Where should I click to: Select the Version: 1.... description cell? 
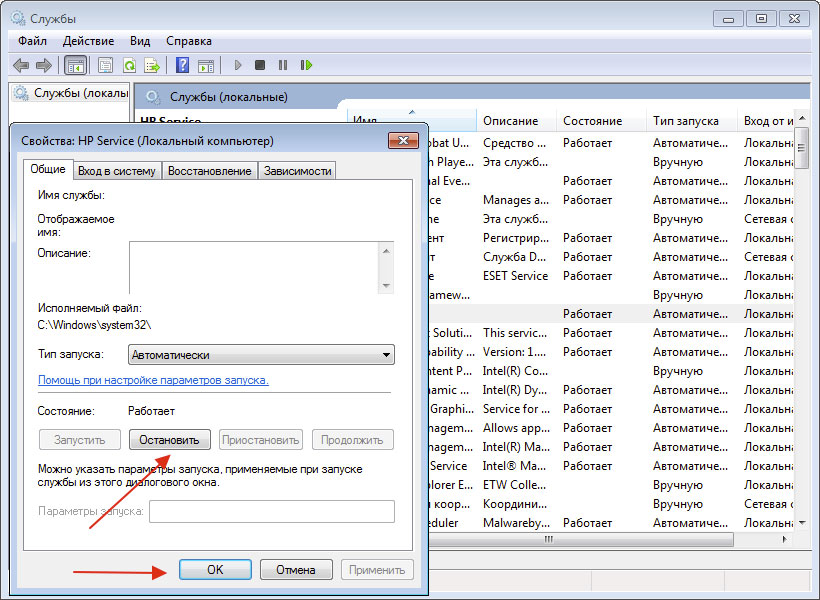click(515, 352)
